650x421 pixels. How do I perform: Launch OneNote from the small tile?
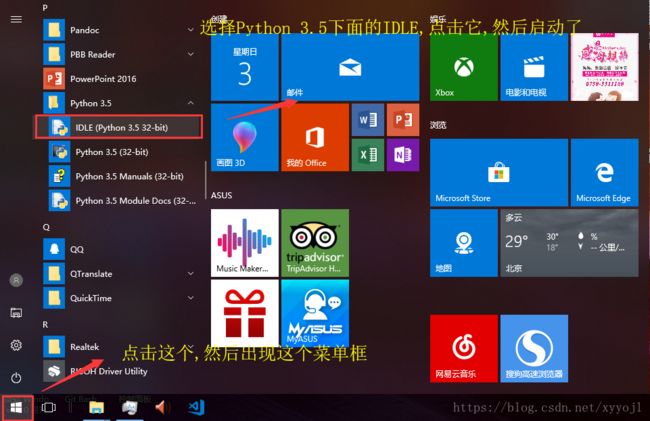click(403, 155)
